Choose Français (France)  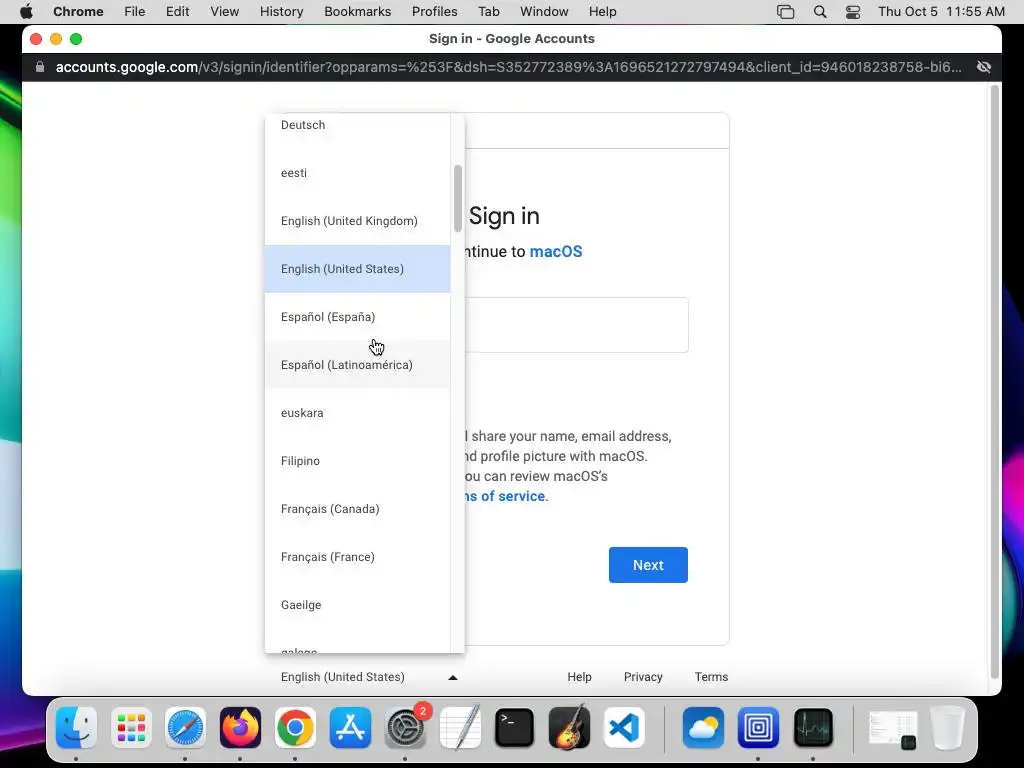coord(357,557)
